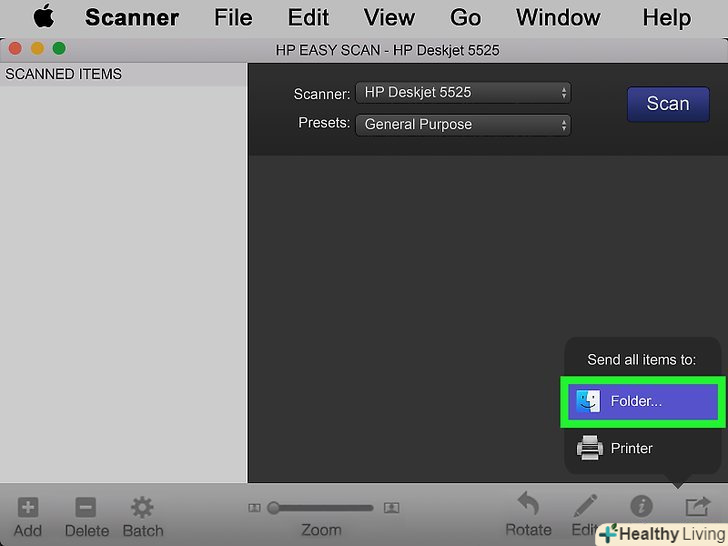The height and width of the screenshot is (546, 728).
Task: Open the info icon in toolbar
Action: tap(642, 506)
